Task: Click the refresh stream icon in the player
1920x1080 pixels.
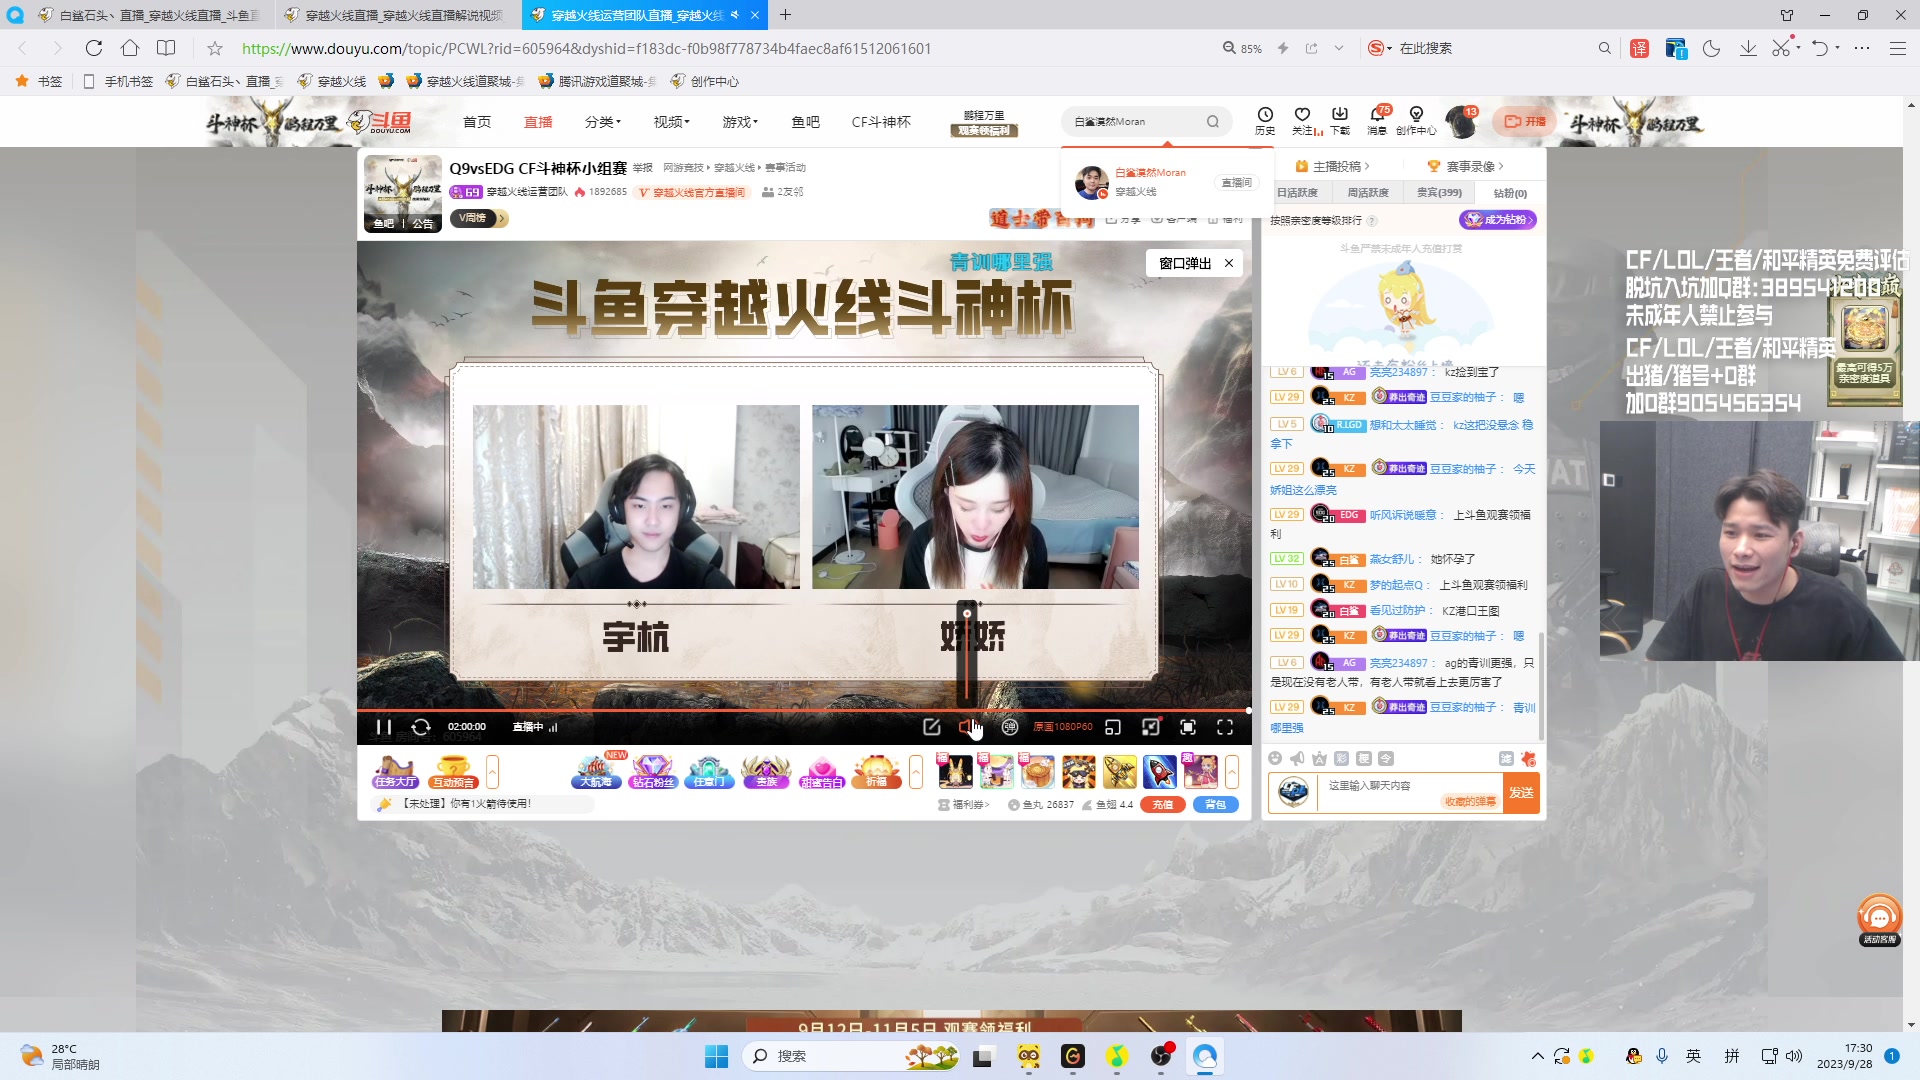Action: [x=422, y=727]
